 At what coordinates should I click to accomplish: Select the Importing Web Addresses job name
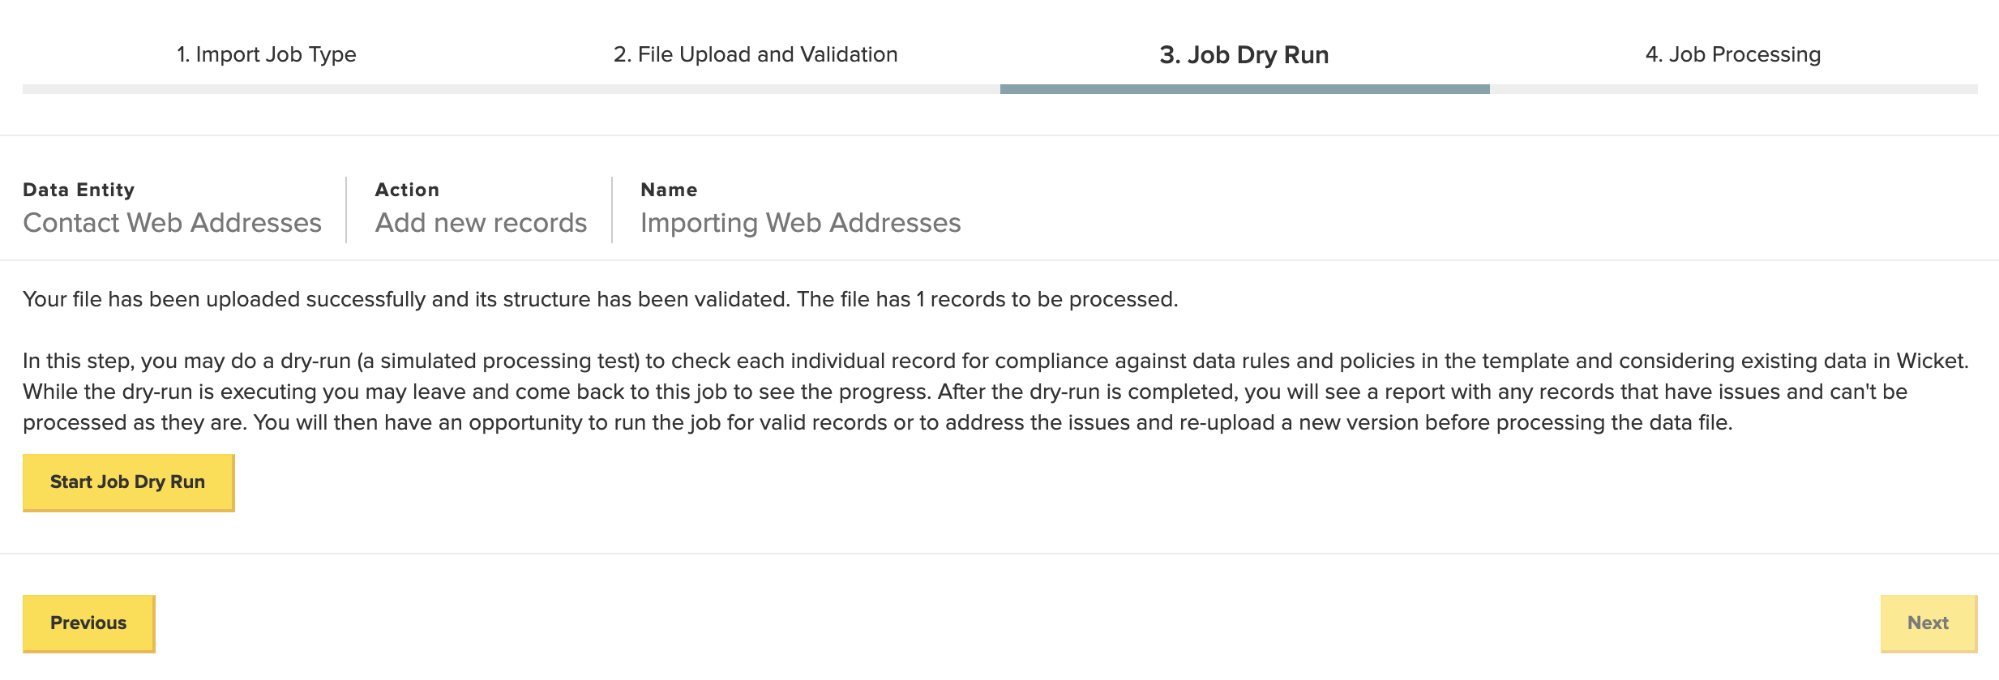pos(800,223)
